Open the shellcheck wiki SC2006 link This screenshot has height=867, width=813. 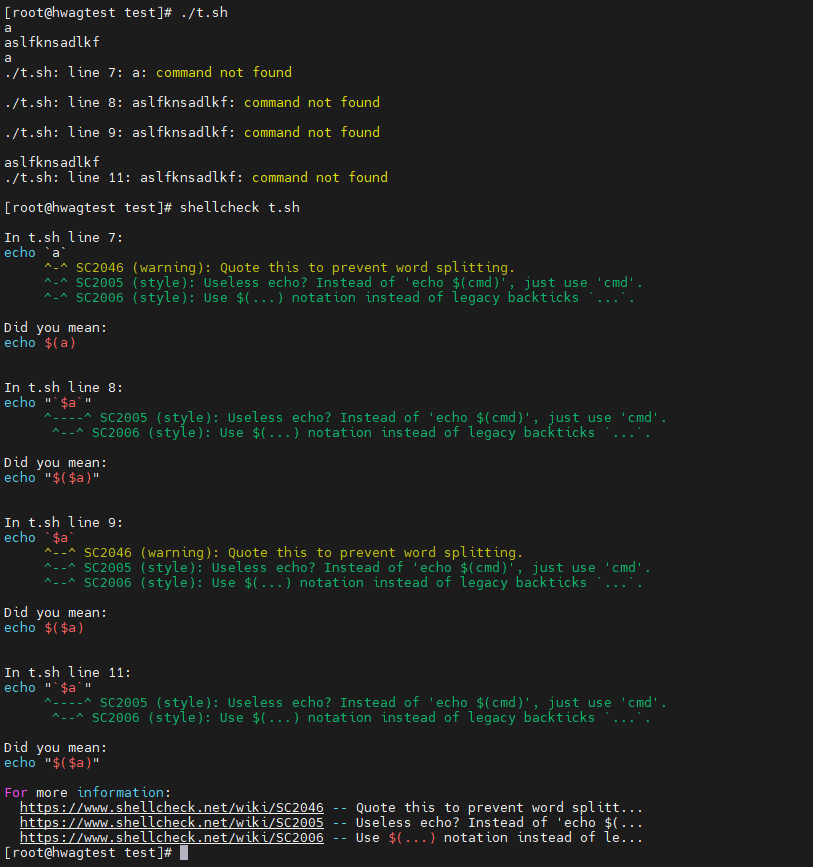[171, 838]
